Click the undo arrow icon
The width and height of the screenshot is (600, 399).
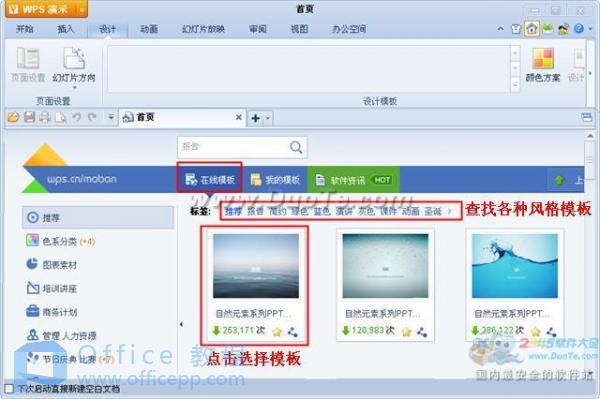pos(77,117)
